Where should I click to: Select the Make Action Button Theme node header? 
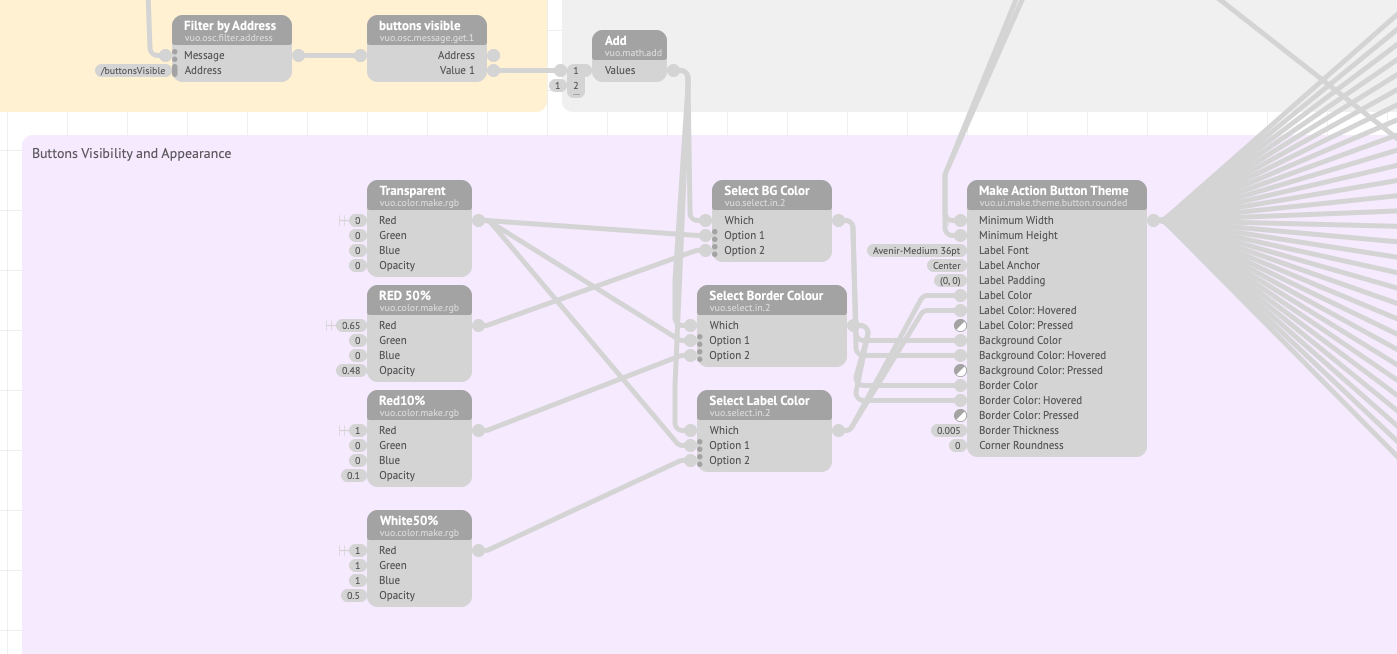pos(1056,191)
